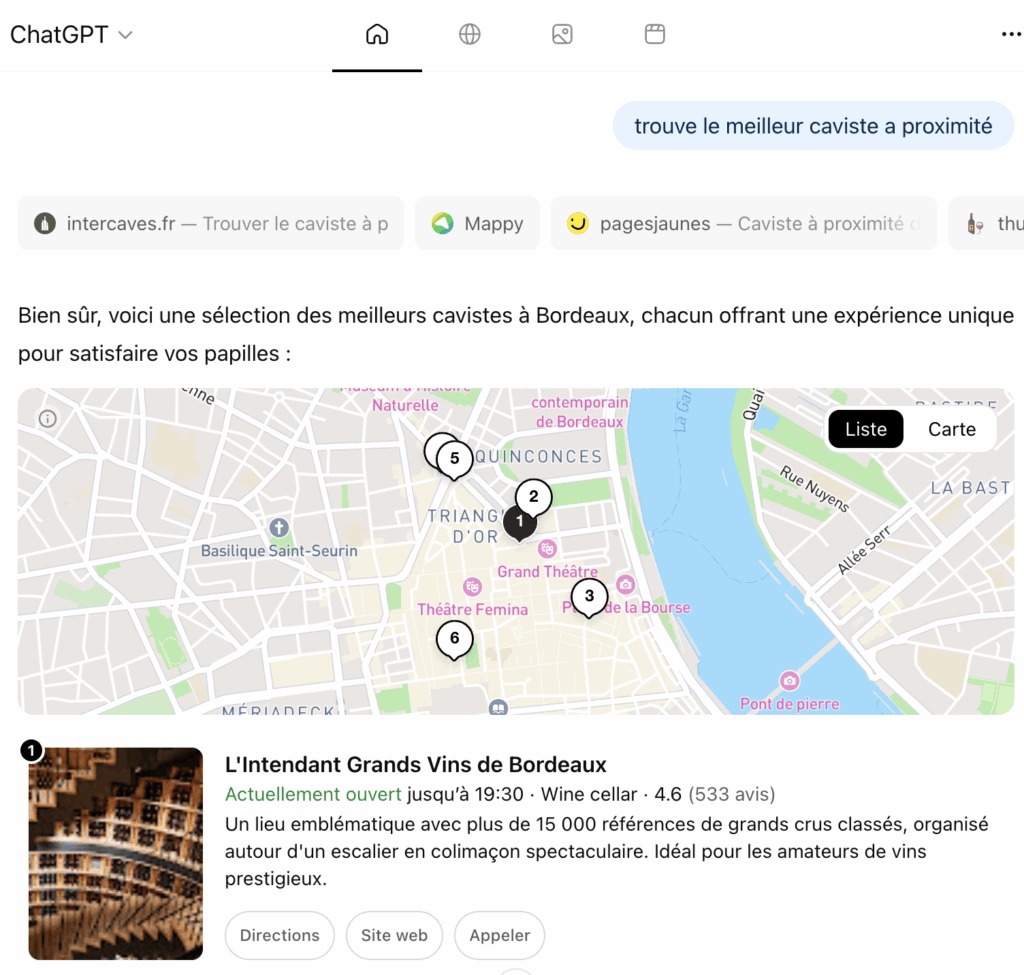Click the Site web button
This screenshot has width=1024, height=975.
point(394,935)
